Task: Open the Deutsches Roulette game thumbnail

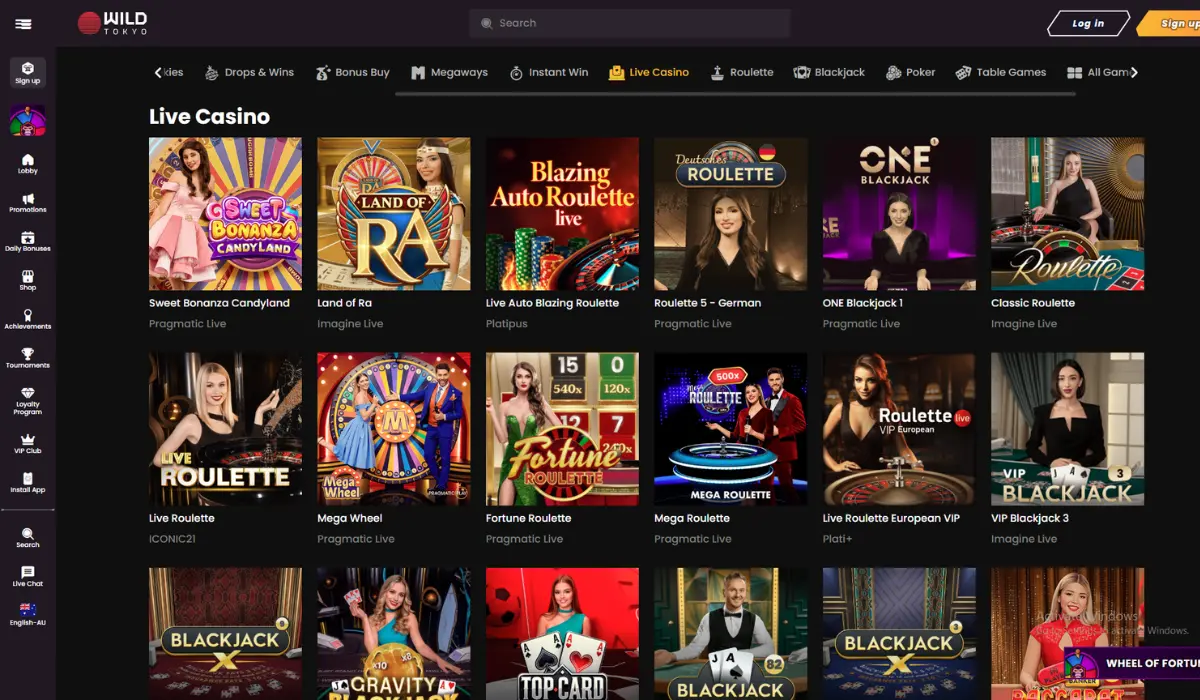Action: [x=731, y=214]
